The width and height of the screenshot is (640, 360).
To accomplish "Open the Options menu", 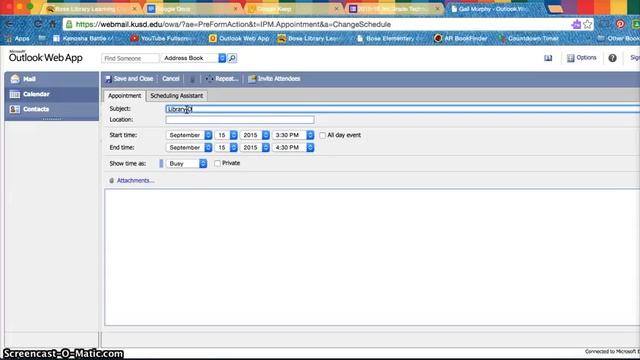I will click(582, 58).
